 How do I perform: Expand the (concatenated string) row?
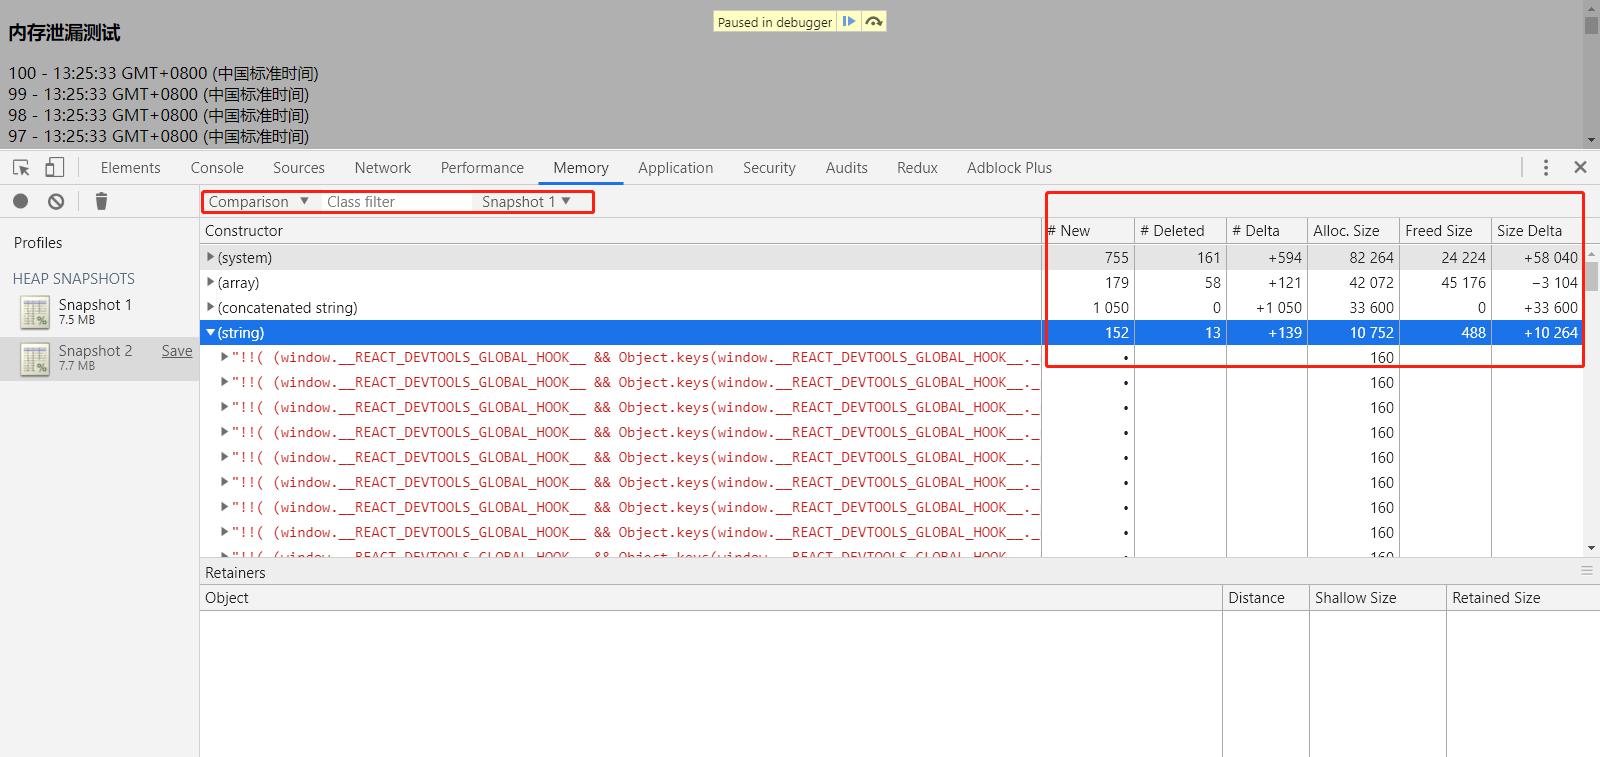pyautogui.click(x=210, y=308)
